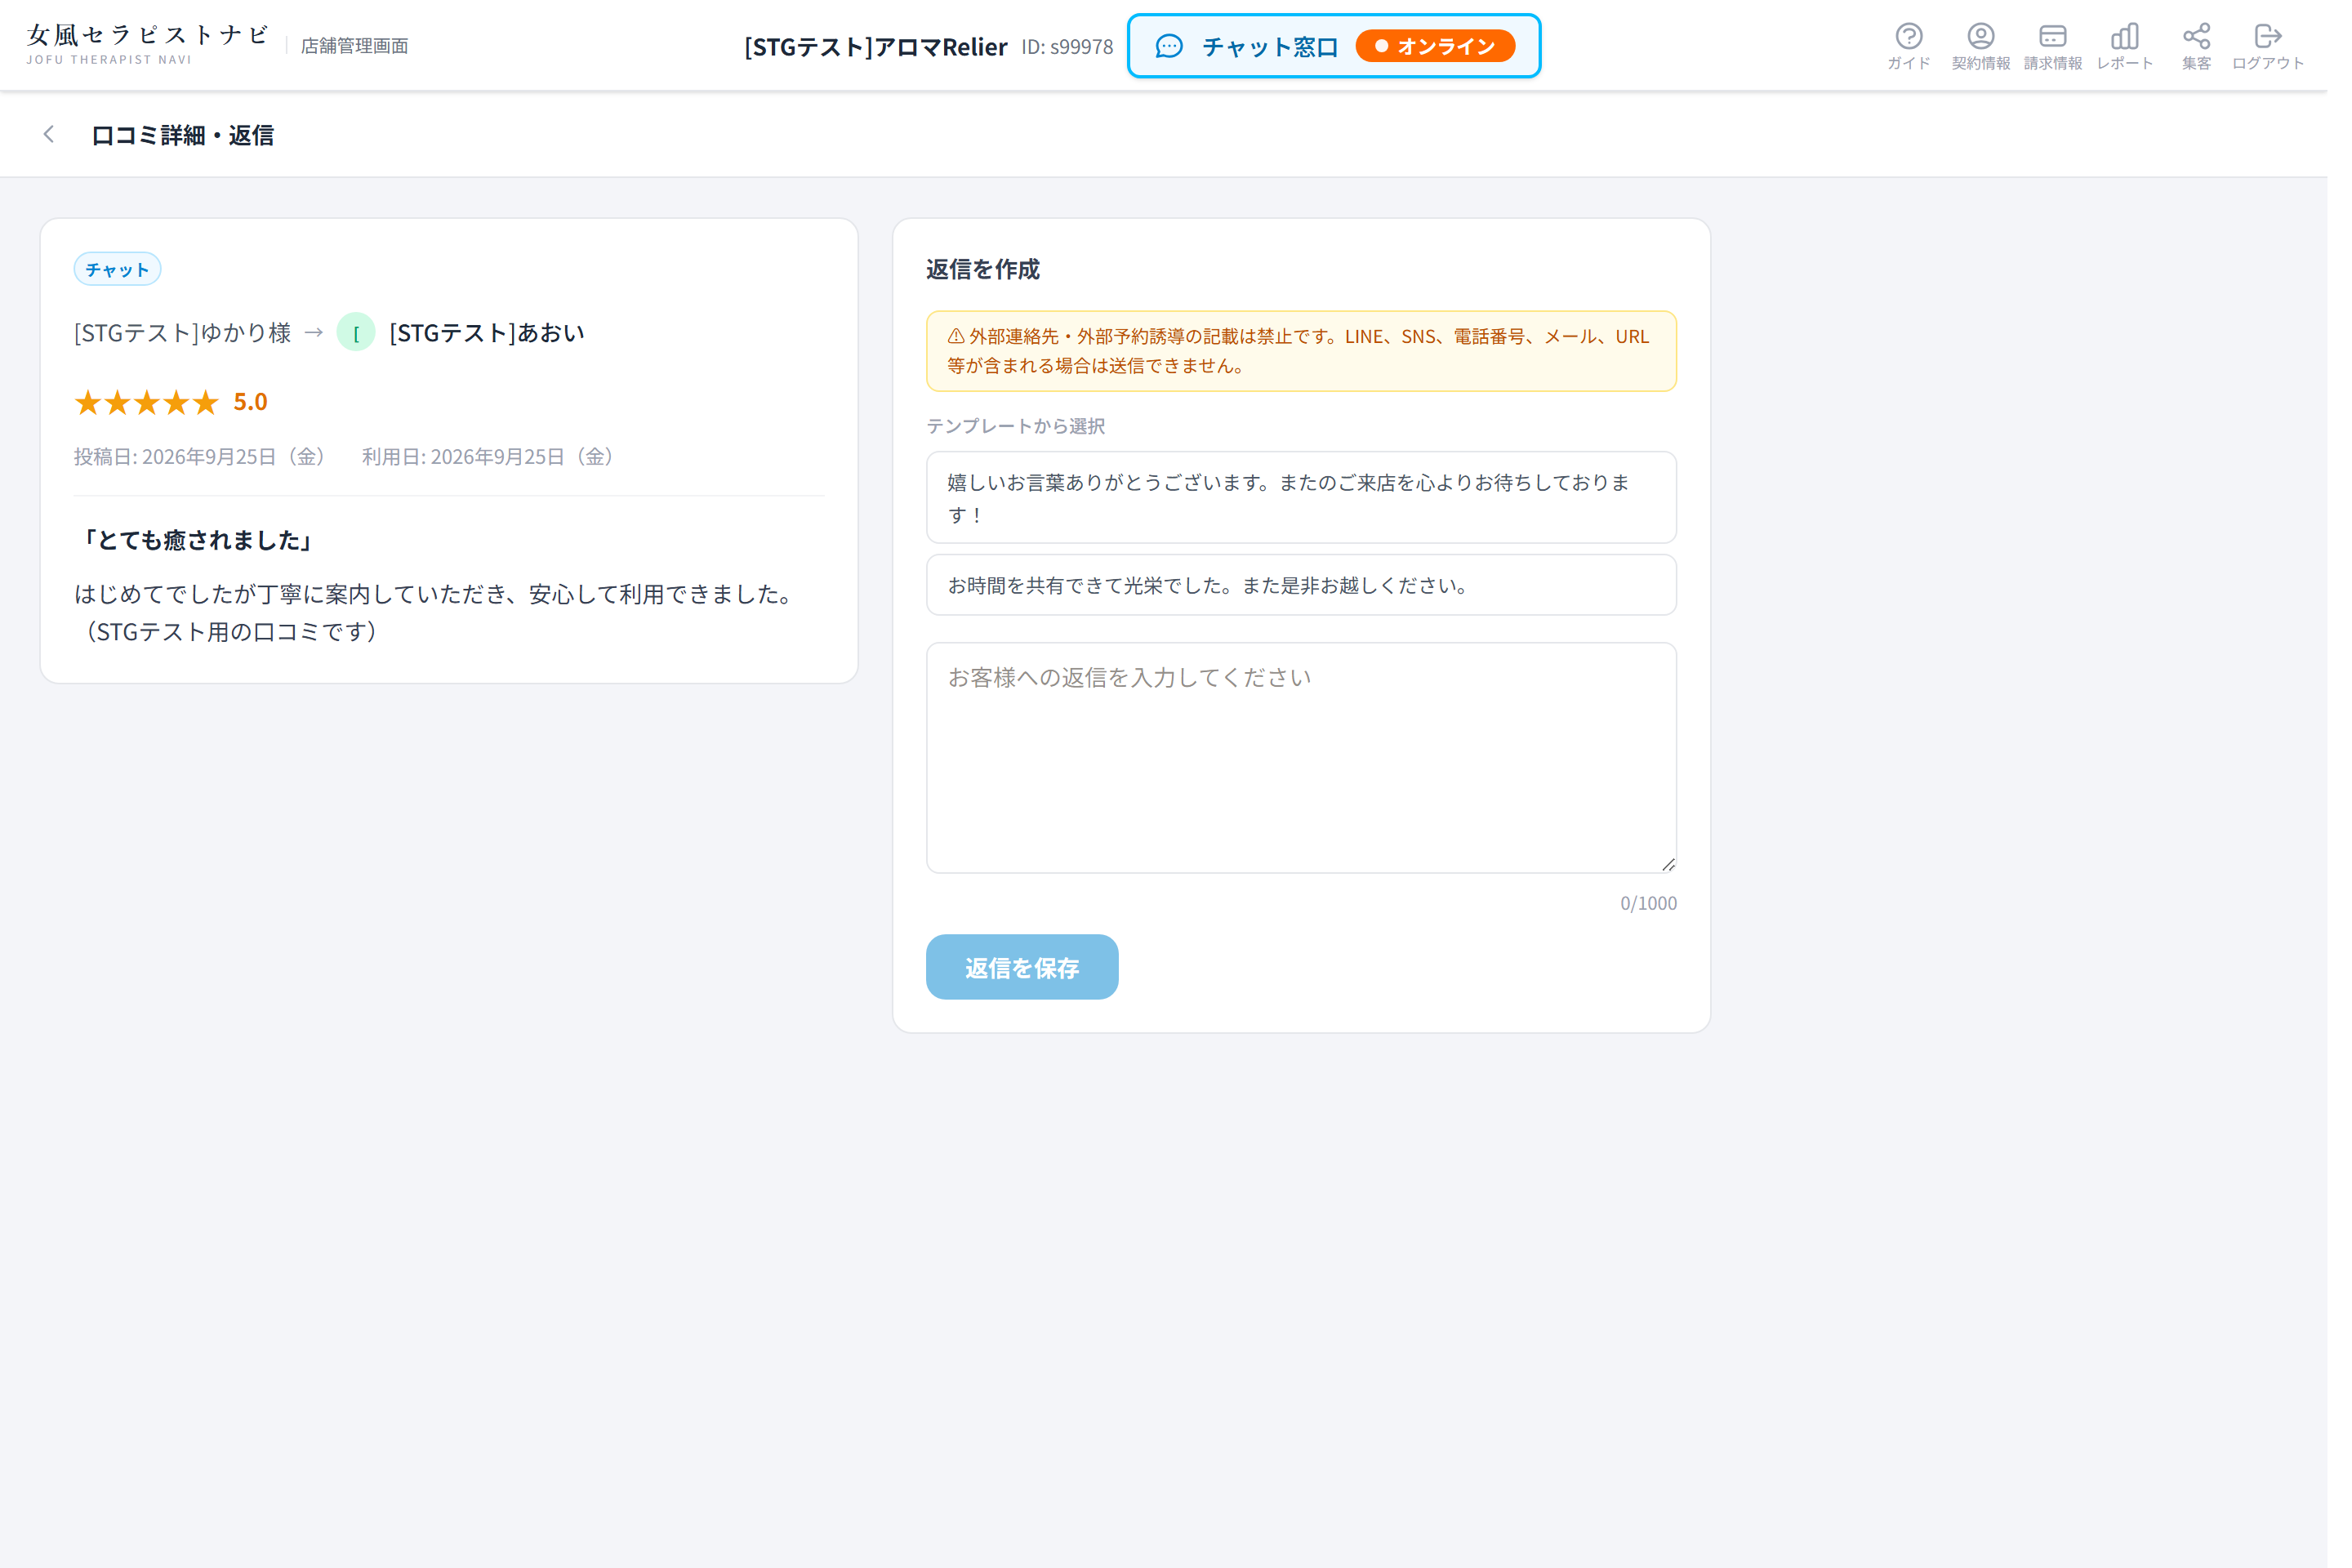Click therapist name [STGテスト]あおい
Viewport: 2352px width, 1568px height.
click(x=491, y=336)
